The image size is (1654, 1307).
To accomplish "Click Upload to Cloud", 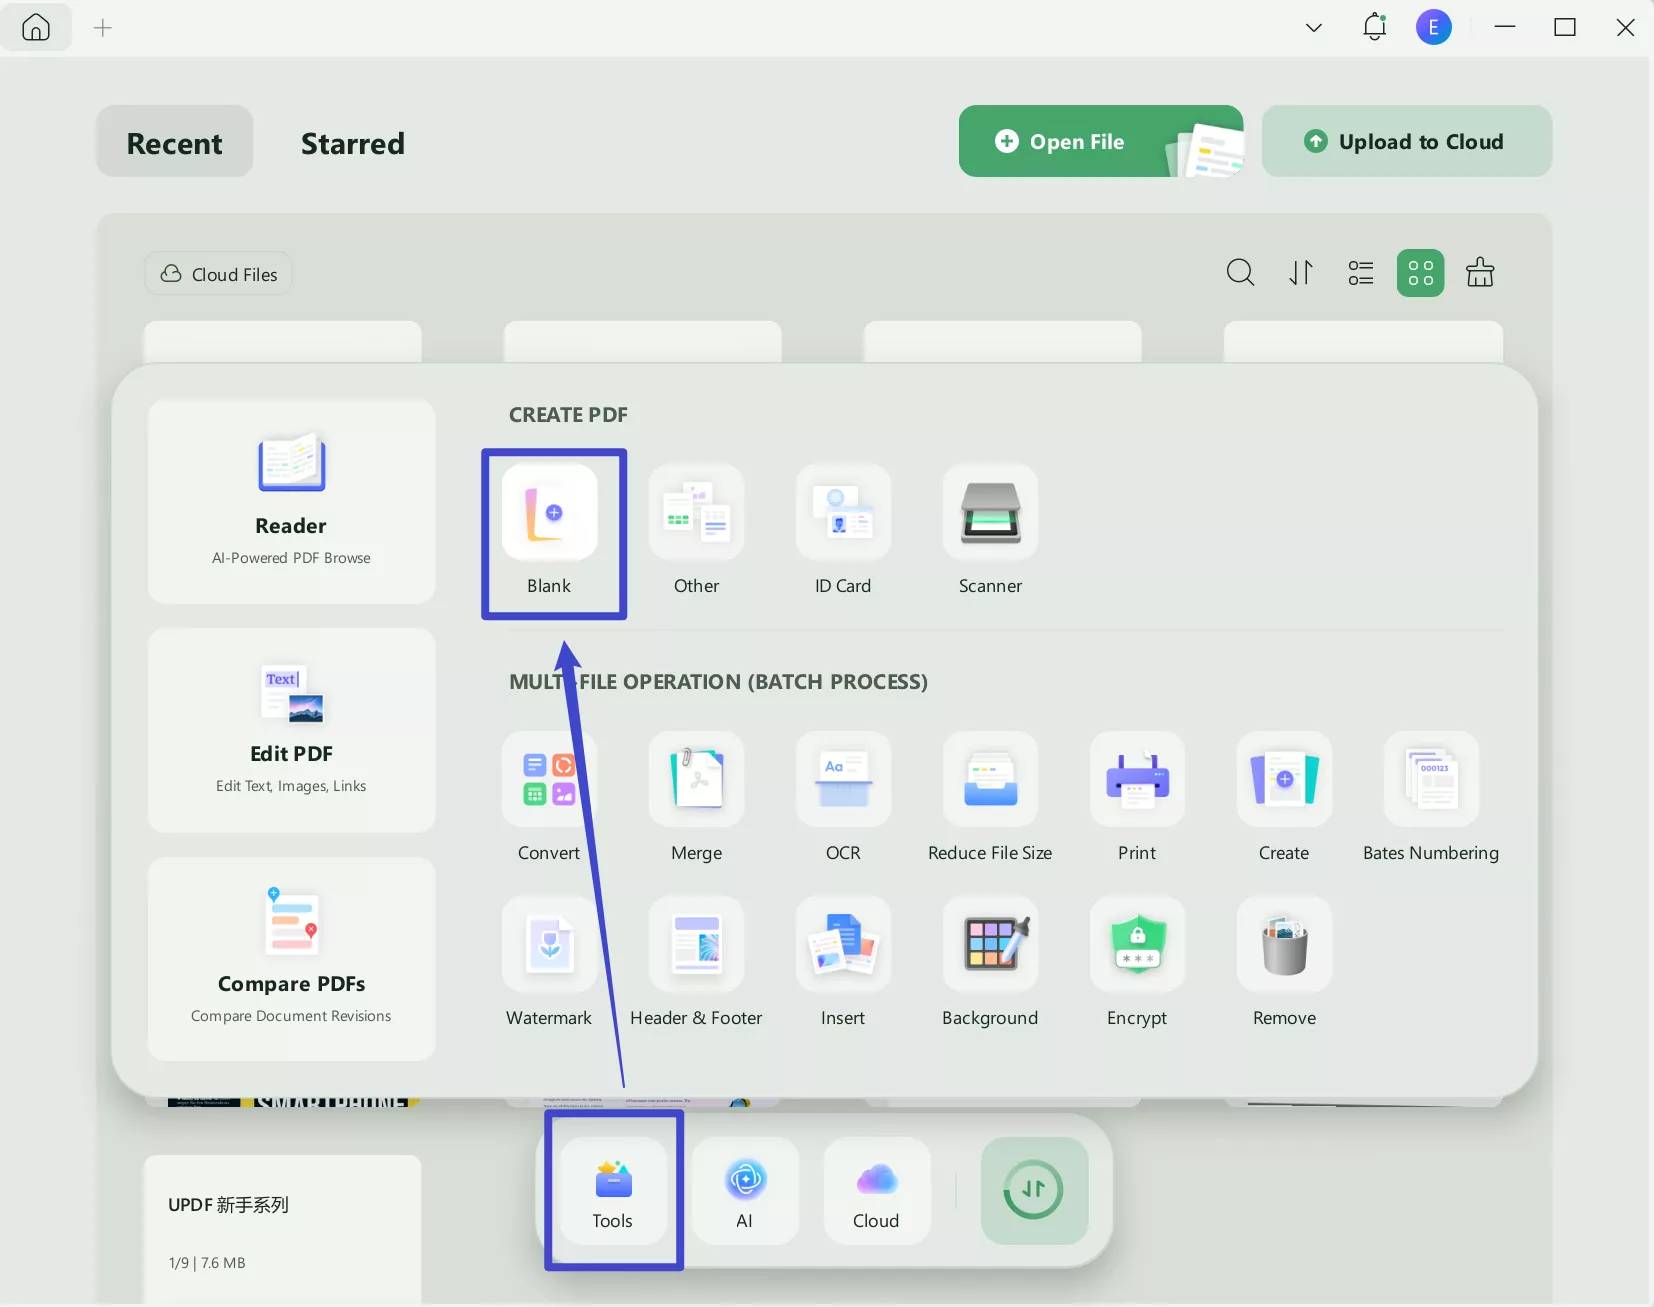I will coord(1405,141).
